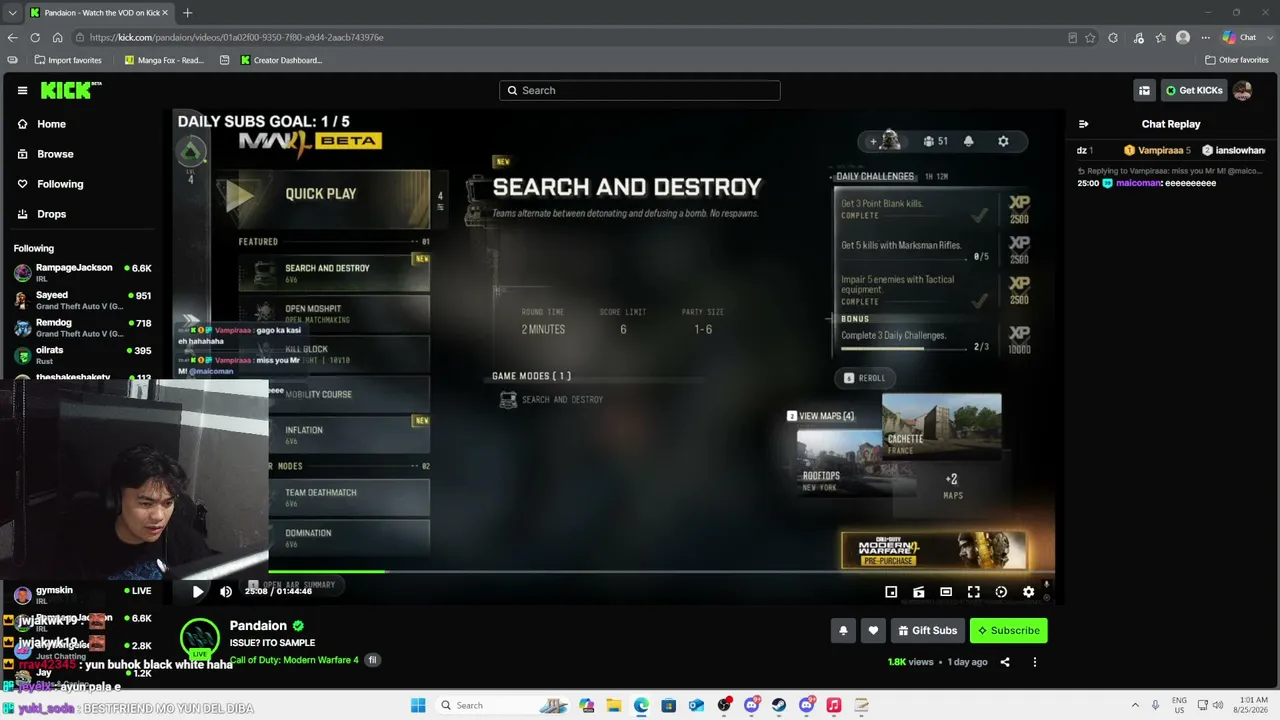Enable mini player mode

pyautogui.click(x=891, y=592)
